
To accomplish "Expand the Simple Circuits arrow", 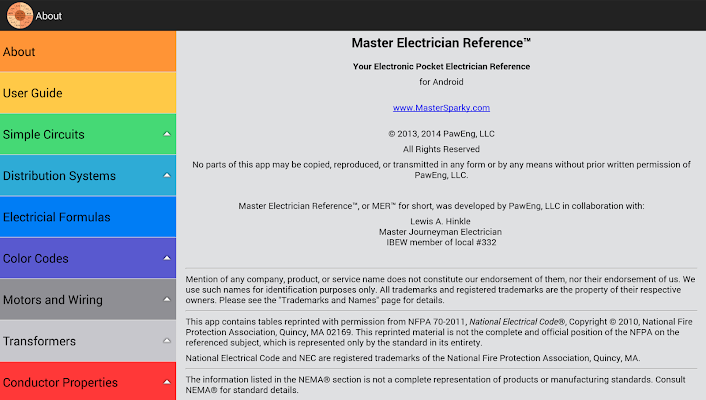I will (167, 134).
